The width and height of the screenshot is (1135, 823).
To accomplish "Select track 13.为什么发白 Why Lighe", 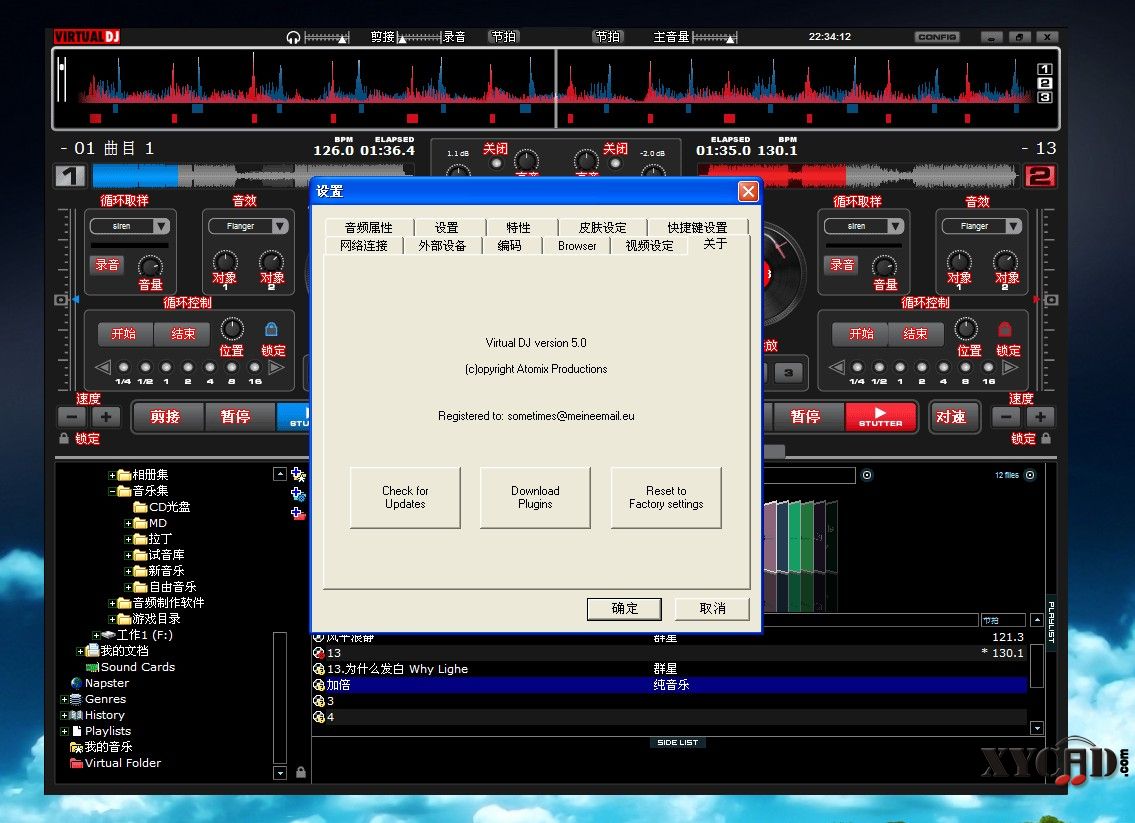I will tap(670, 669).
